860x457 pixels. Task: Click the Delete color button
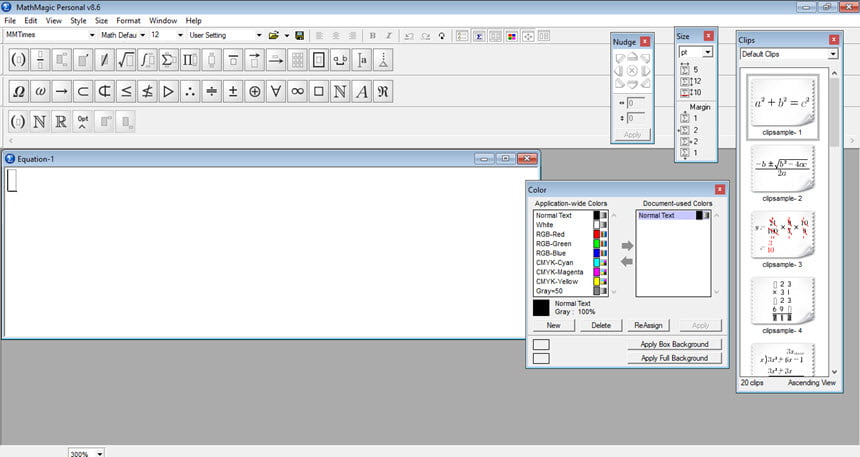601,325
